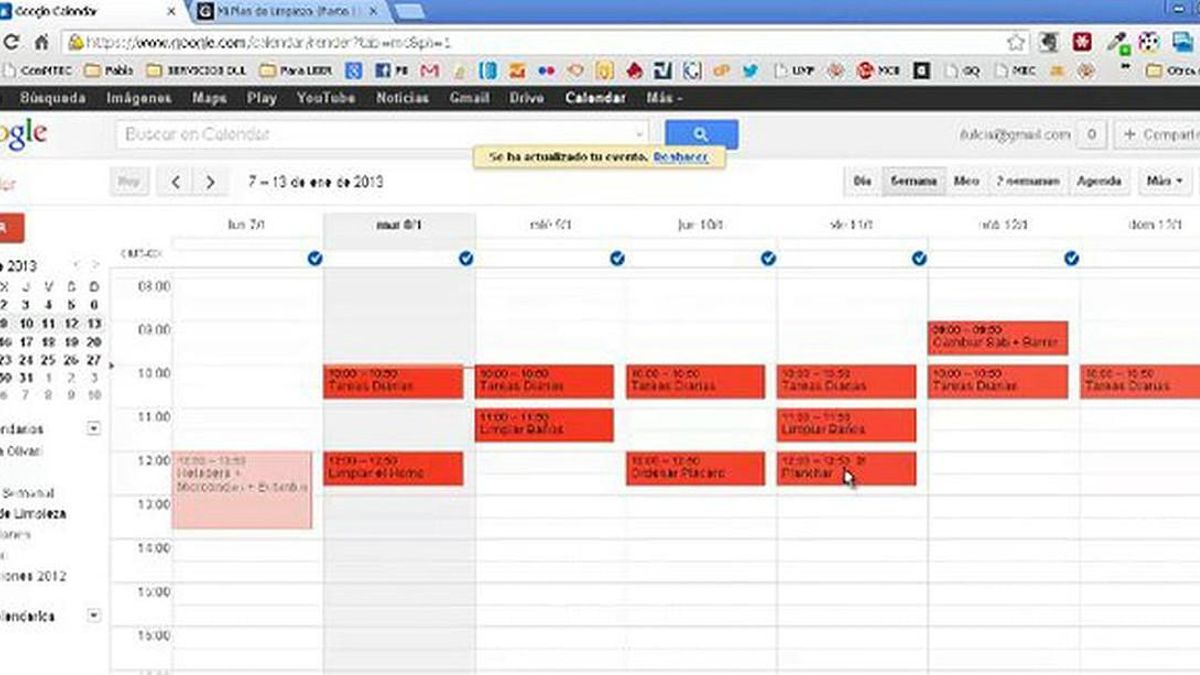
Task: Open Cambiar Sab + Barrer event Saturday
Action: click(998, 337)
